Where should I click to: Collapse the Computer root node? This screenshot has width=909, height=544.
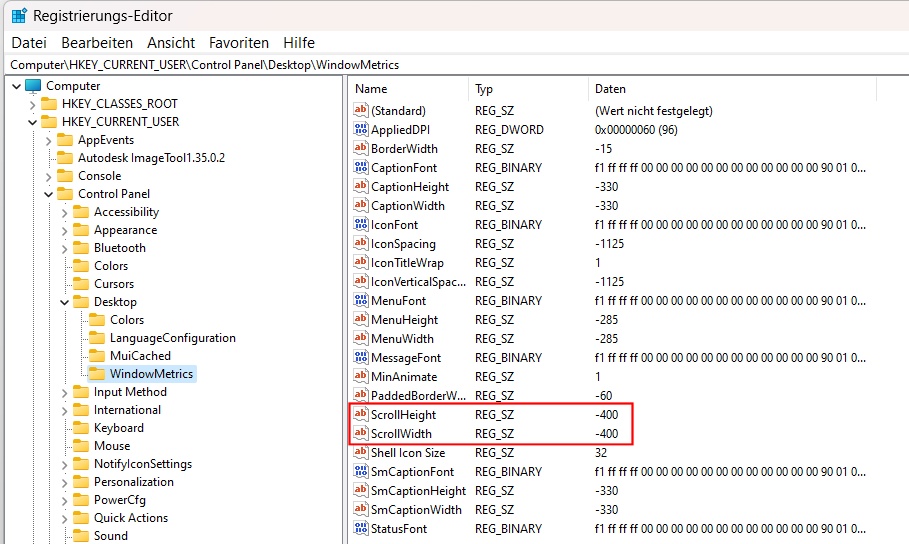16,86
